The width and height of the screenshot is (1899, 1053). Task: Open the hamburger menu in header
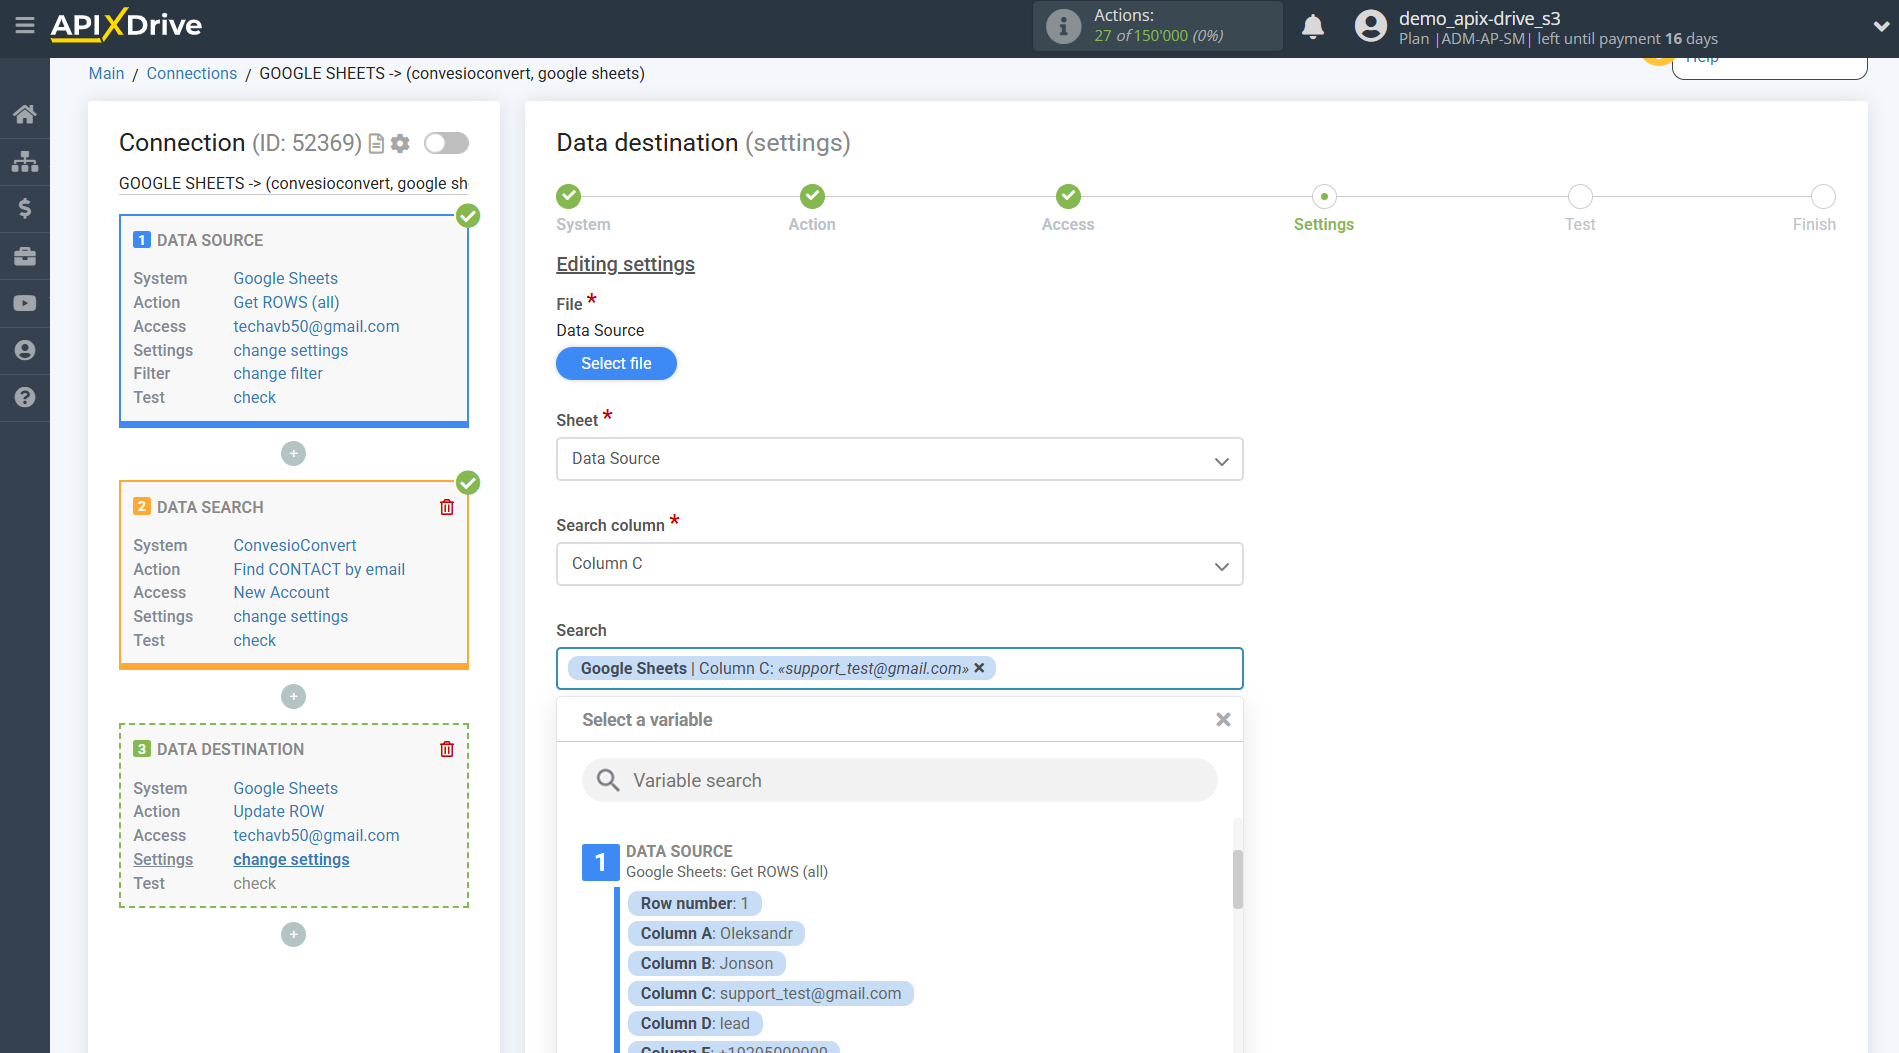[x=25, y=25]
